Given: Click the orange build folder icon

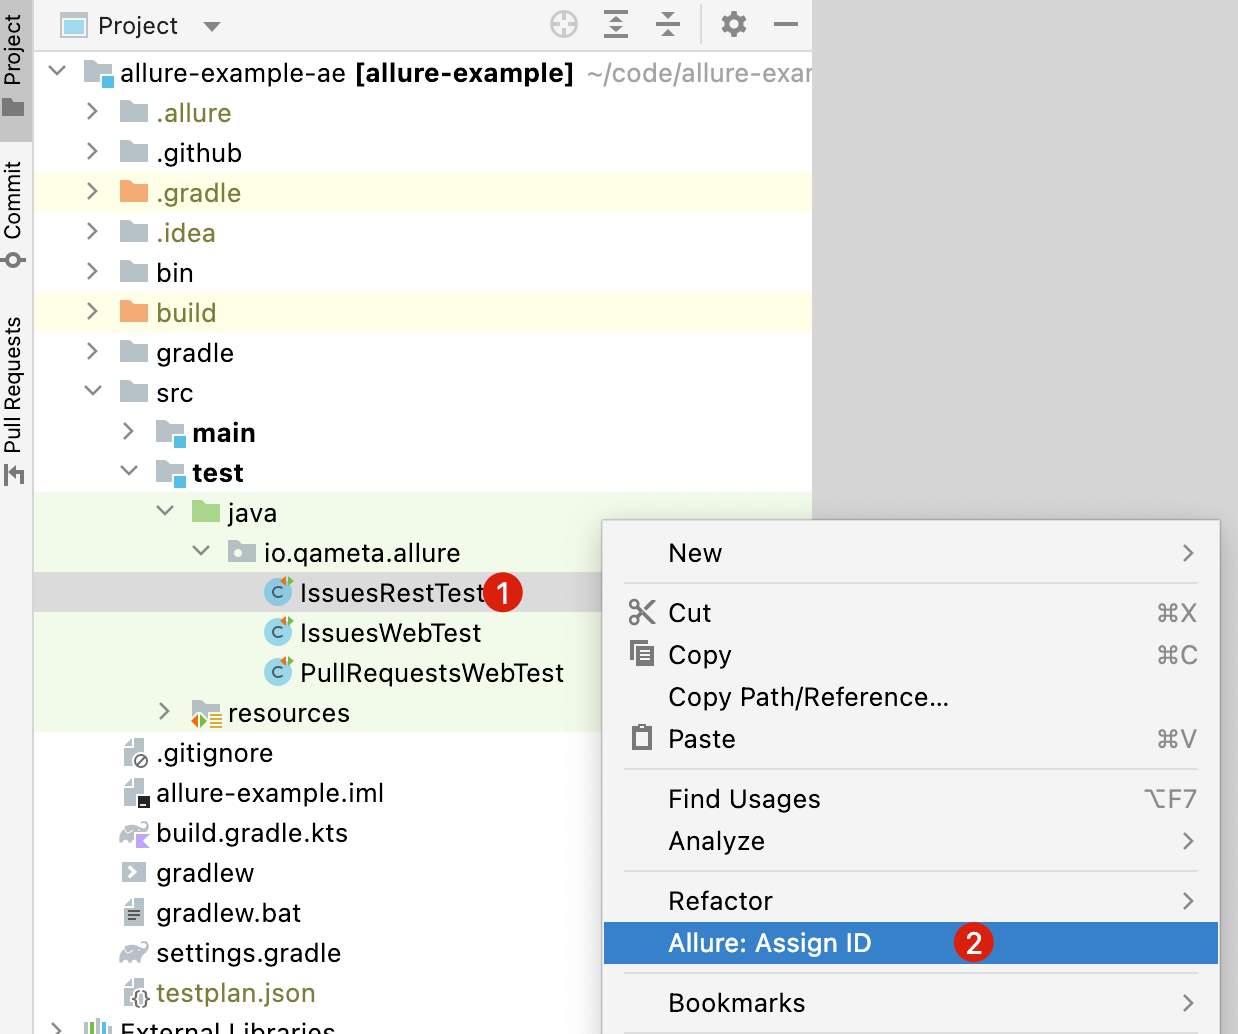Looking at the screenshot, I should coord(134,311).
